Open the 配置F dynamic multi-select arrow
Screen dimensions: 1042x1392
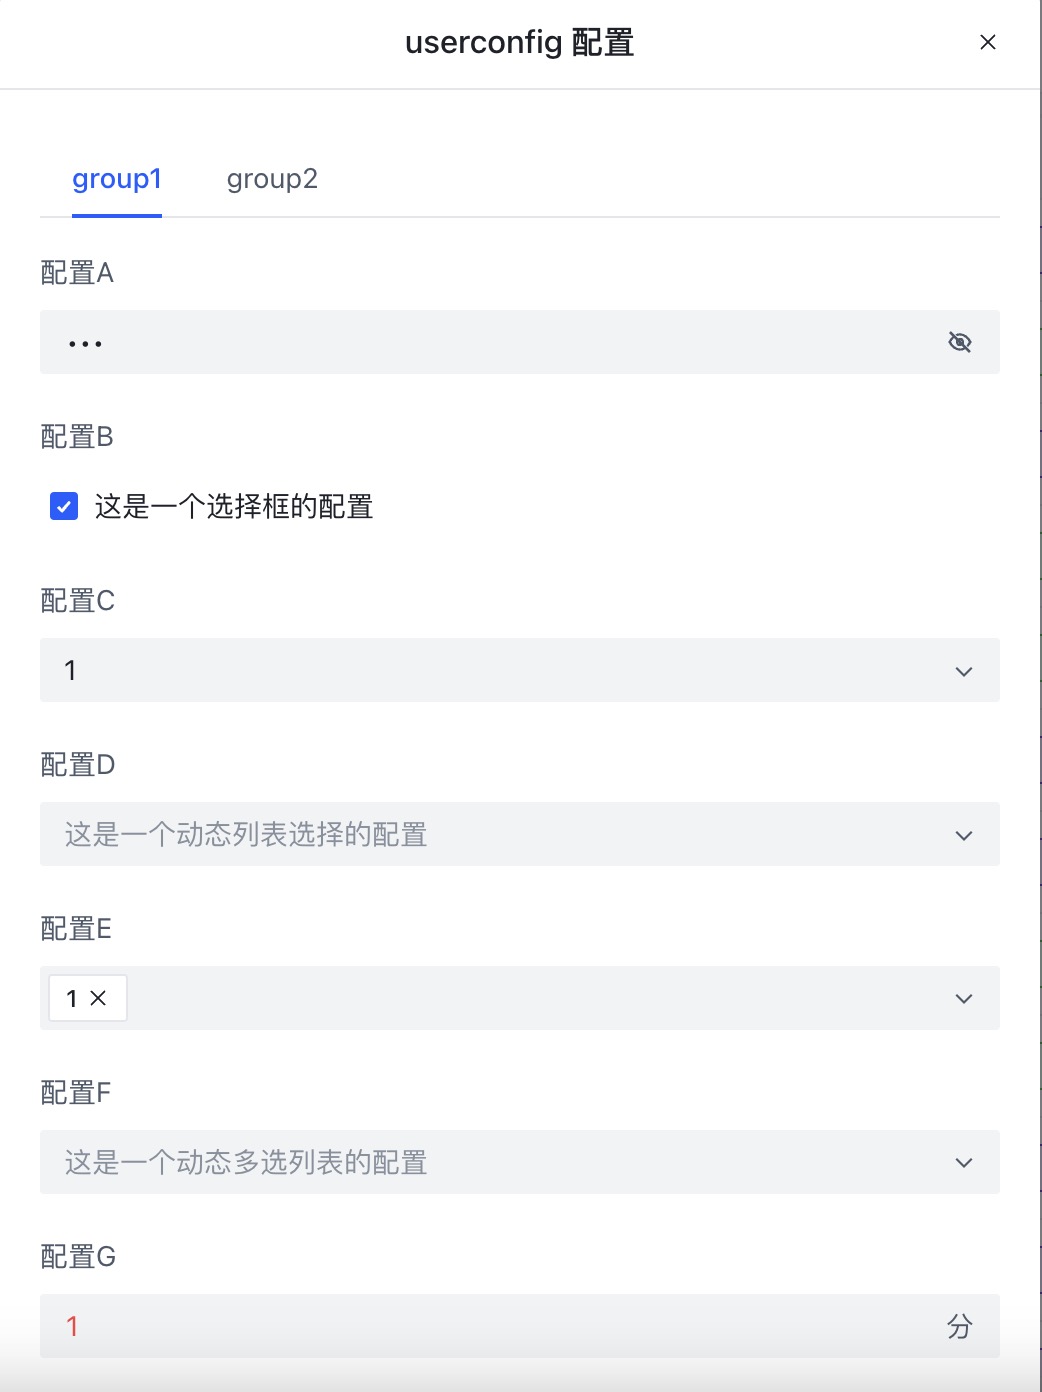point(963,1162)
